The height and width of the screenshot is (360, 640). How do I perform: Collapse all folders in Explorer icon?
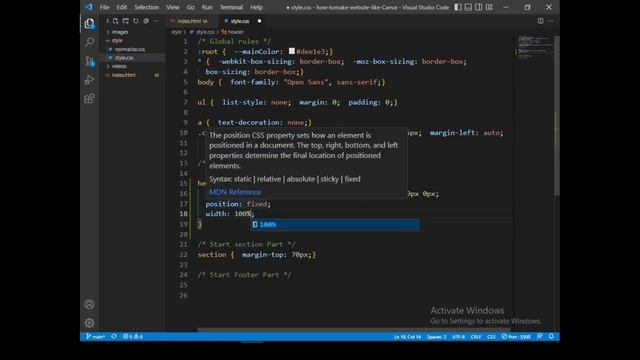click(146, 21)
